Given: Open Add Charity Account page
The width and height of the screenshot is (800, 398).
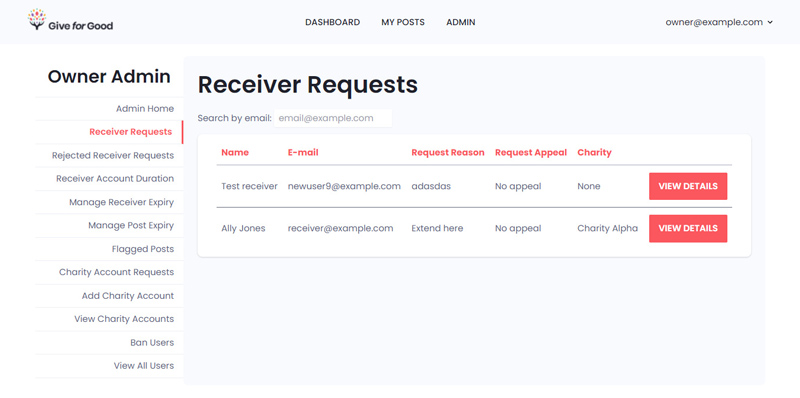Looking at the screenshot, I should click(128, 295).
